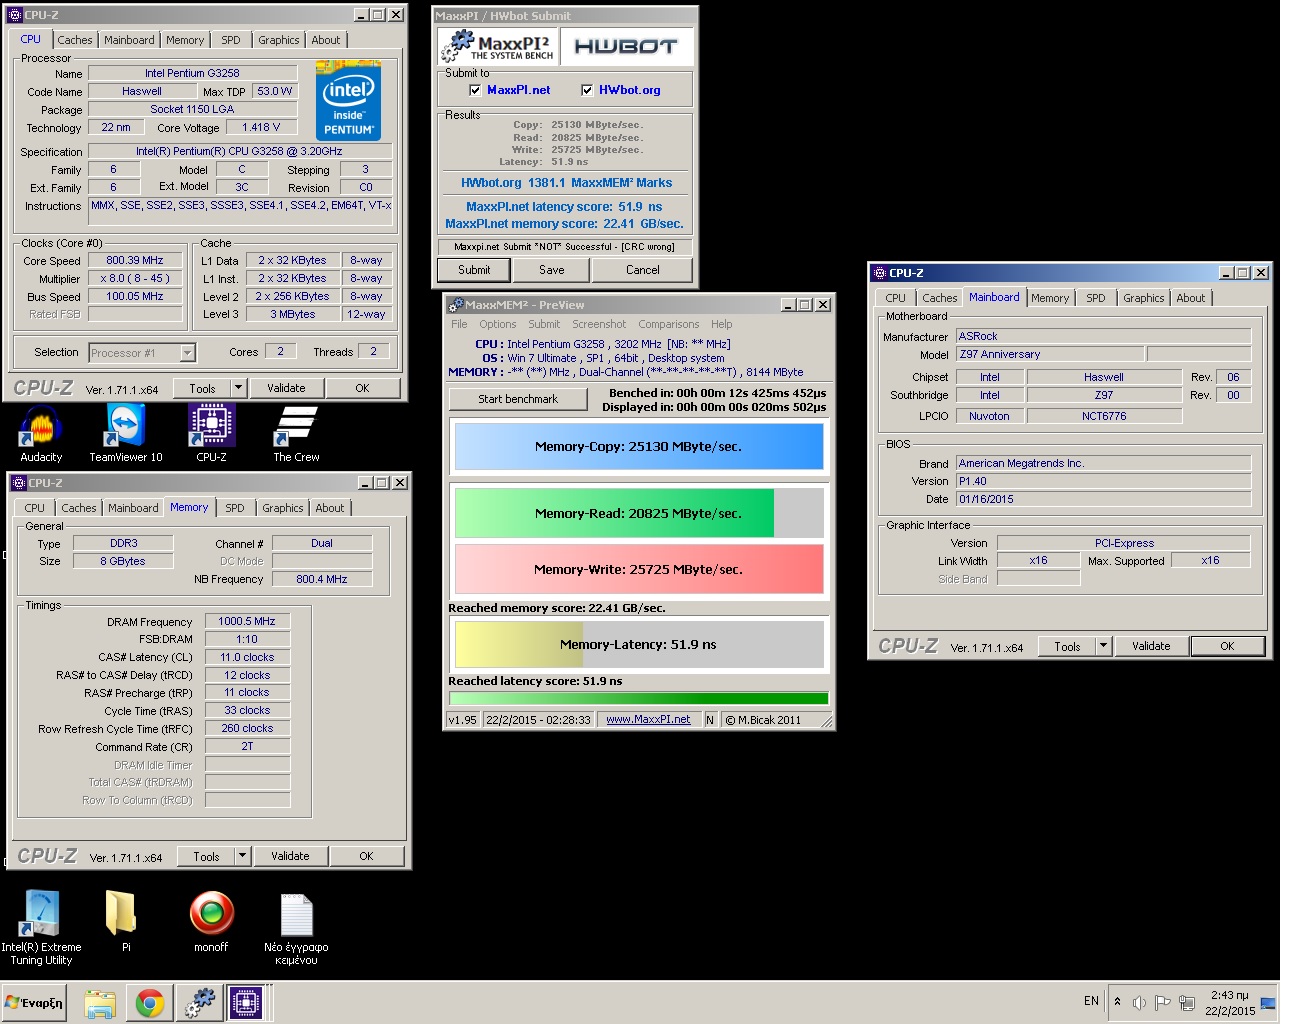Click the Intel Pentium logo in CPU-Z

click(x=348, y=101)
